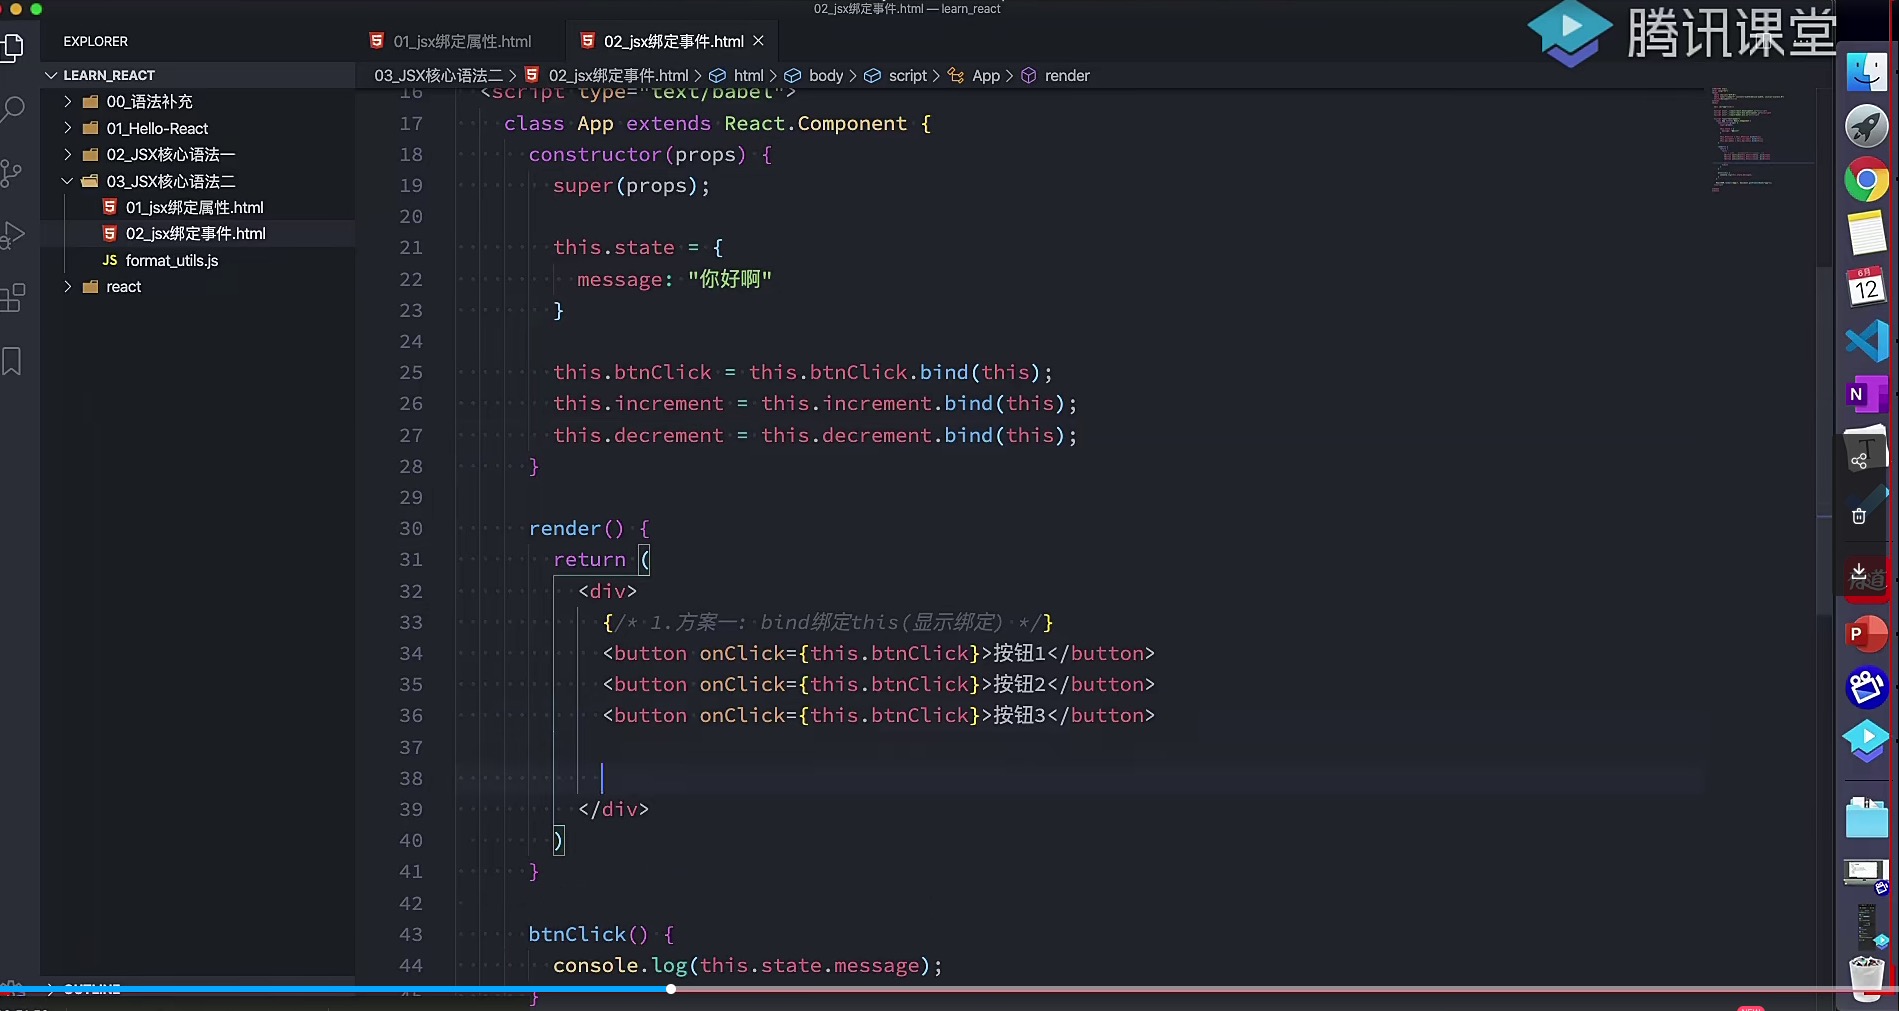The image size is (1899, 1011).
Task: Open Finder from the dock
Action: click(x=1866, y=72)
